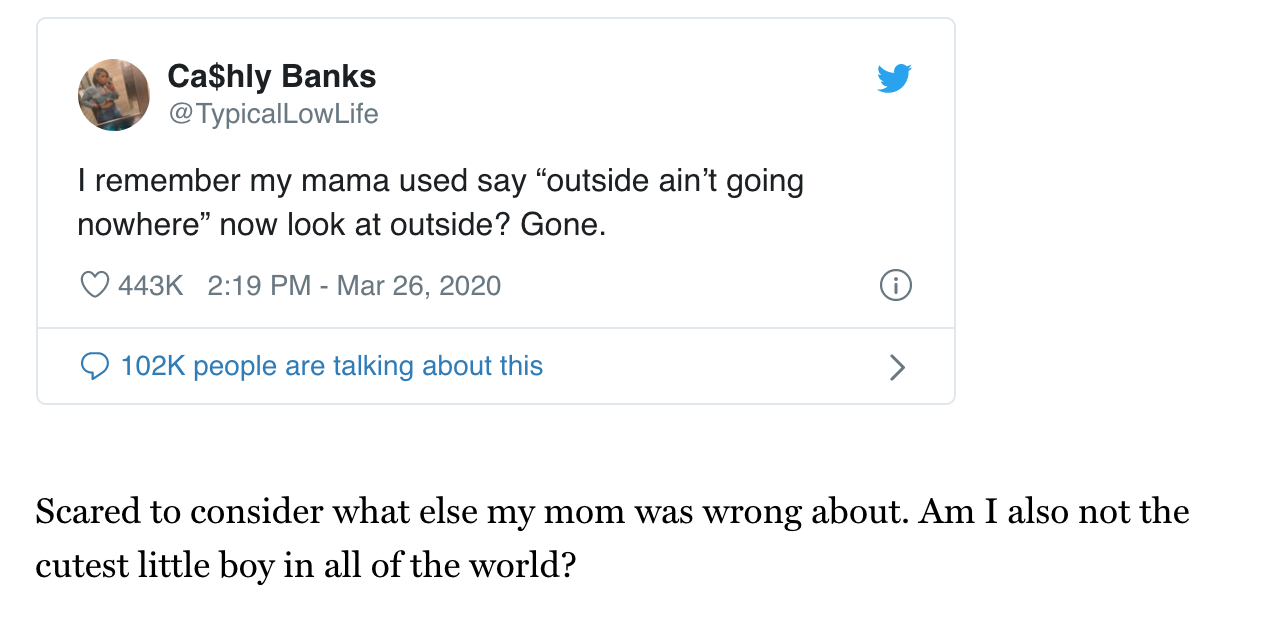
Task: Click the Twitter bird logo
Action: [x=894, y=78]
